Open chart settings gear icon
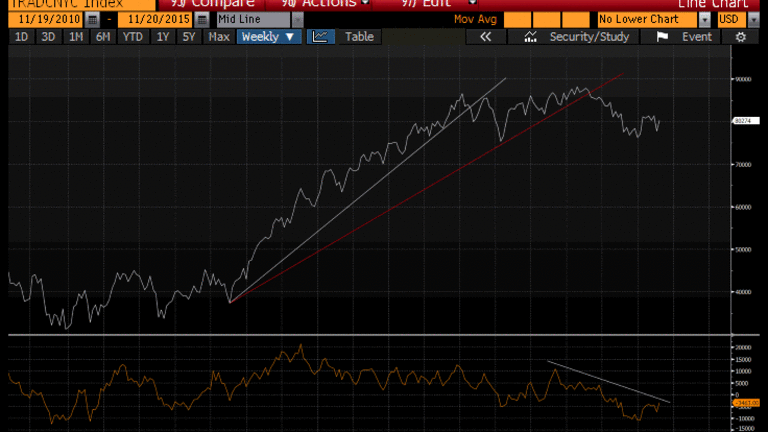The height and width of the screenshot is (432, 768). pyautogui.click(x=741, y=37)
